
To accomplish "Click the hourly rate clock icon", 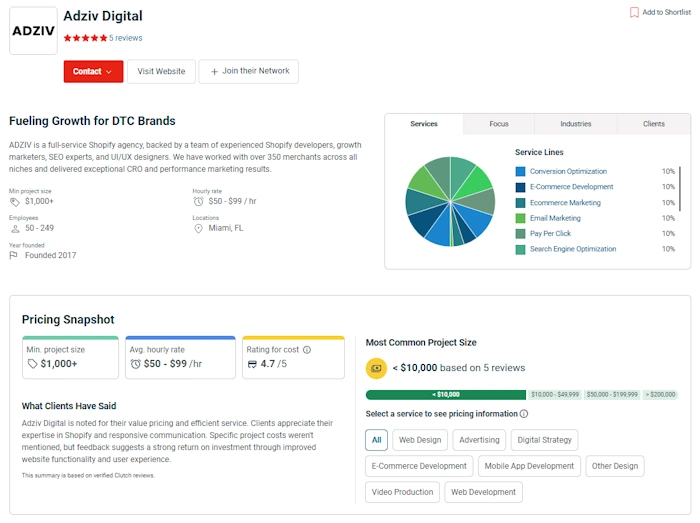I will 198,202.
